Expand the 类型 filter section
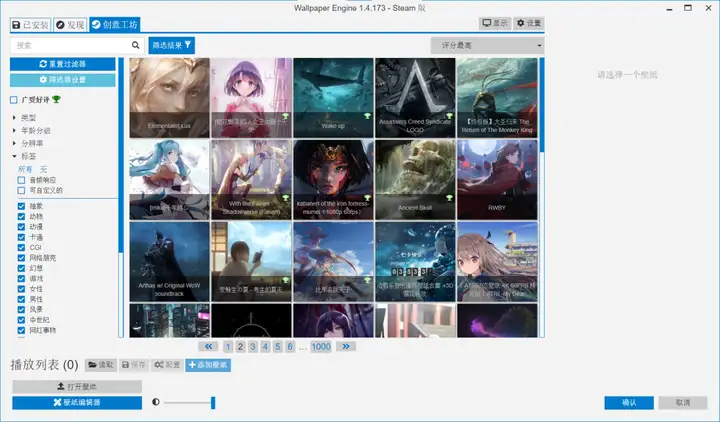The height and width of the screenshot is (422, 720). coord(14,118)
